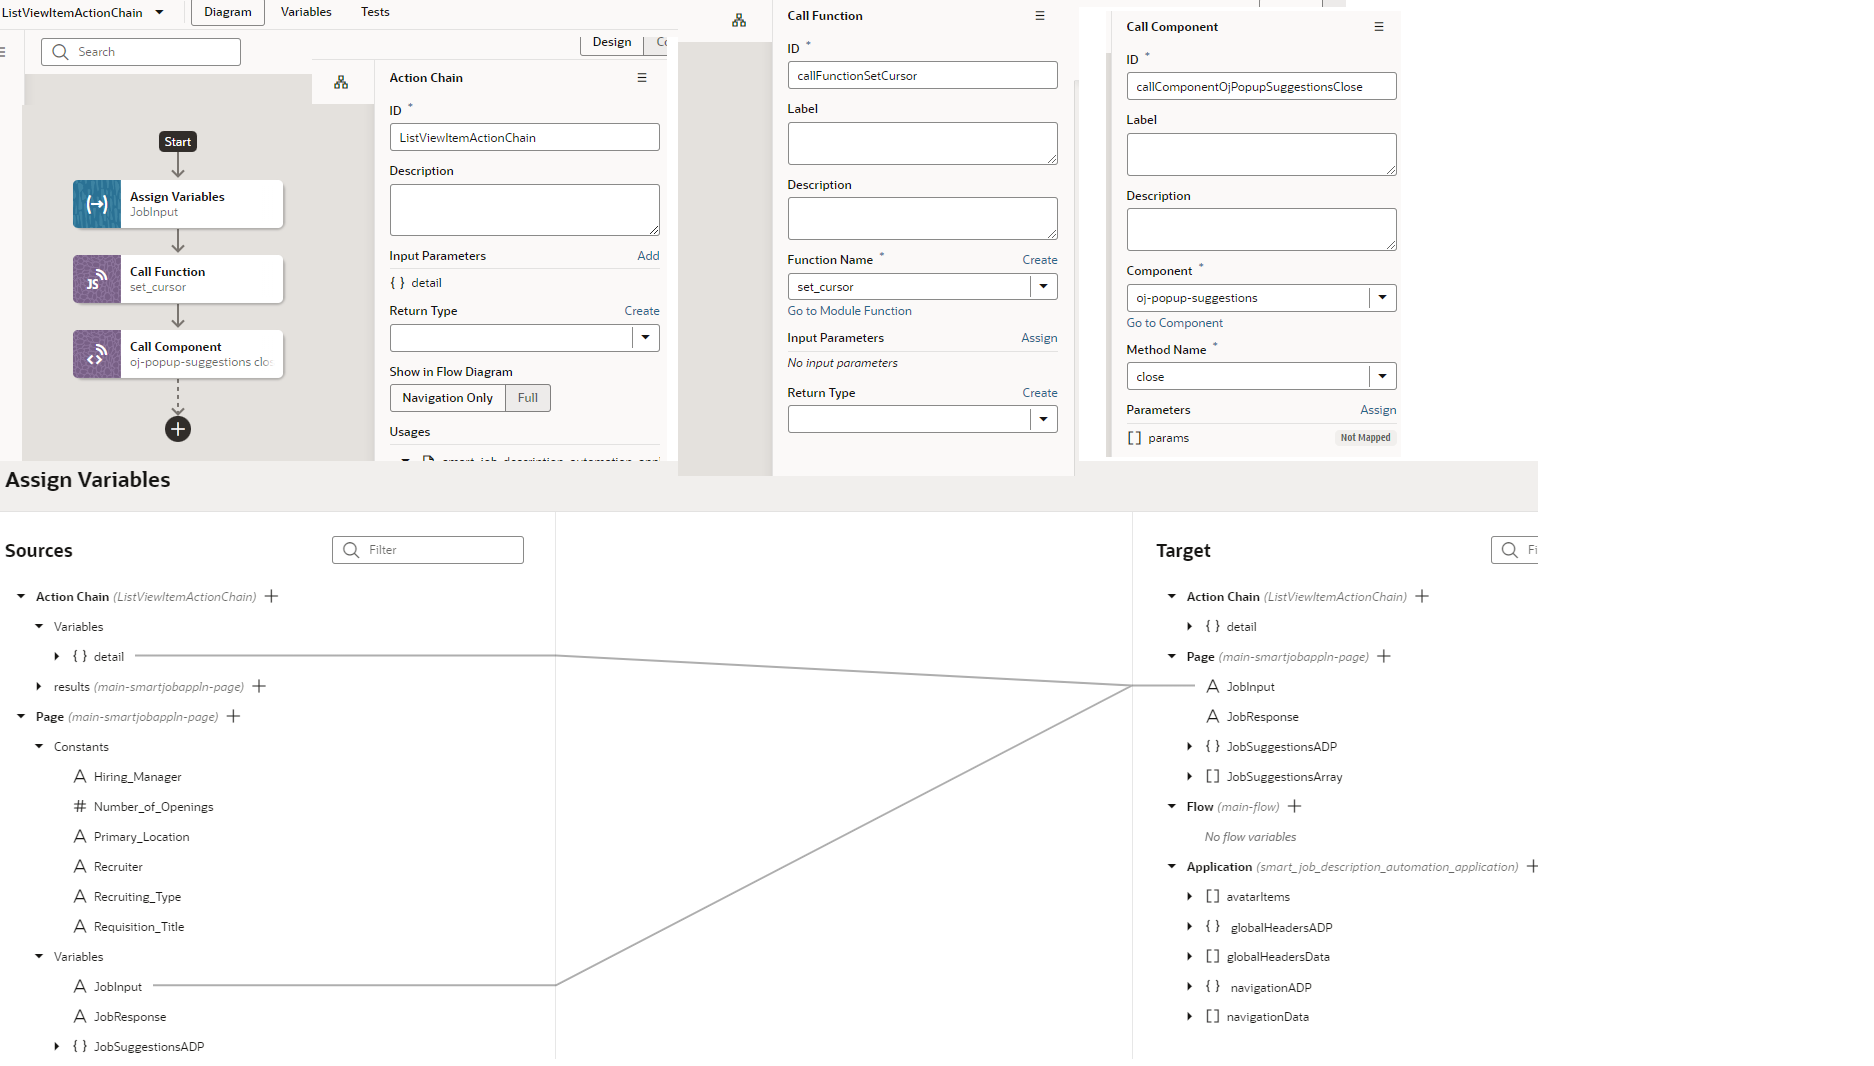This screenshot has height=1066, width=1874.
Task: Click the Go to Module Function link
Action: click(849, 311)
